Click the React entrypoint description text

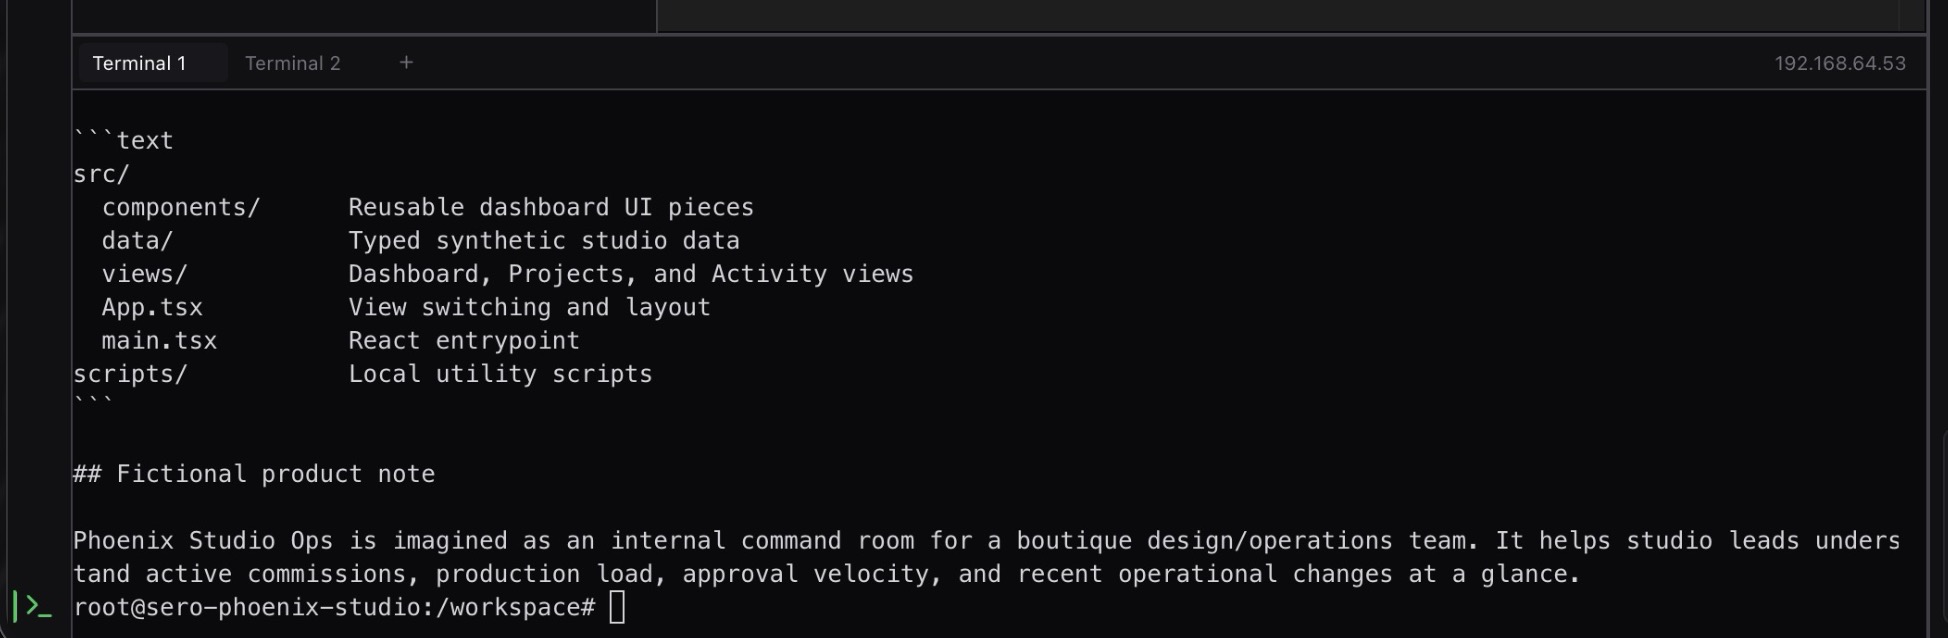[463, 341]
